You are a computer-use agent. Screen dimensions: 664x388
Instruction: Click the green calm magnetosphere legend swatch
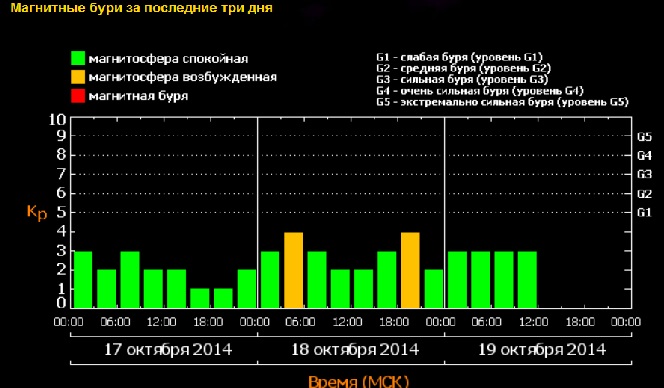[x=78, y=58]
